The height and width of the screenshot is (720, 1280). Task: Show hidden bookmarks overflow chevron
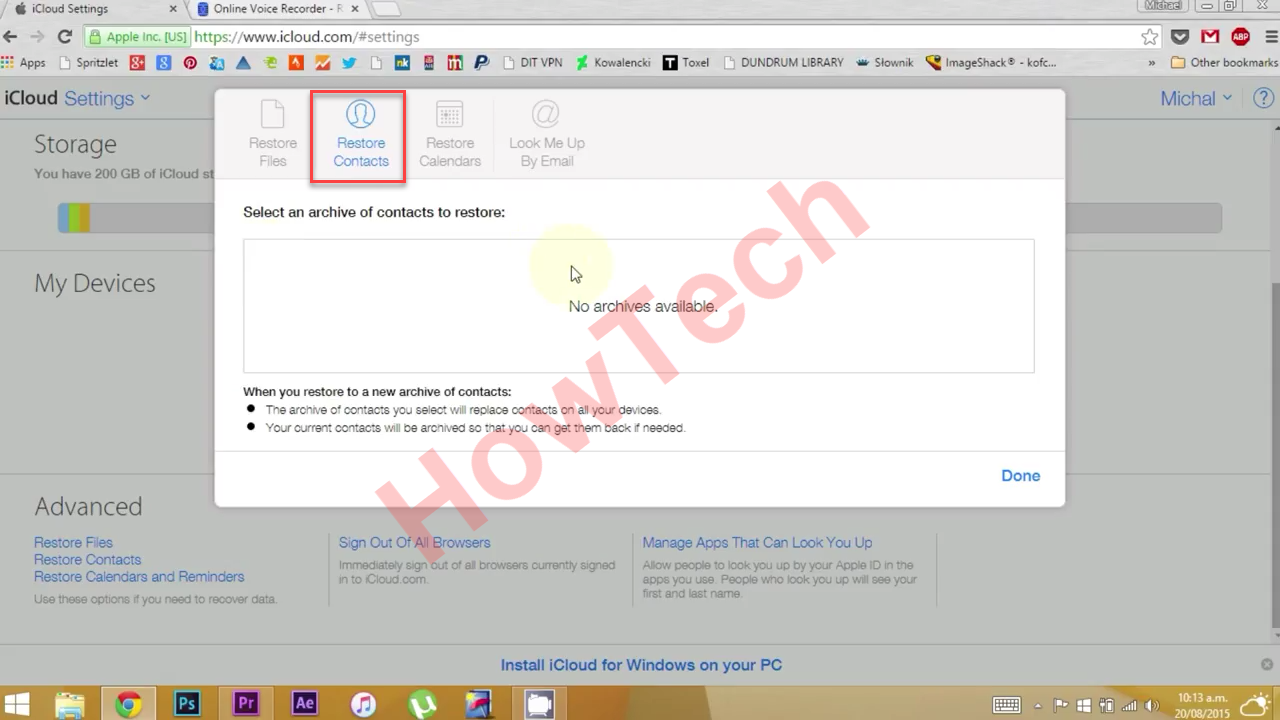1151,62
